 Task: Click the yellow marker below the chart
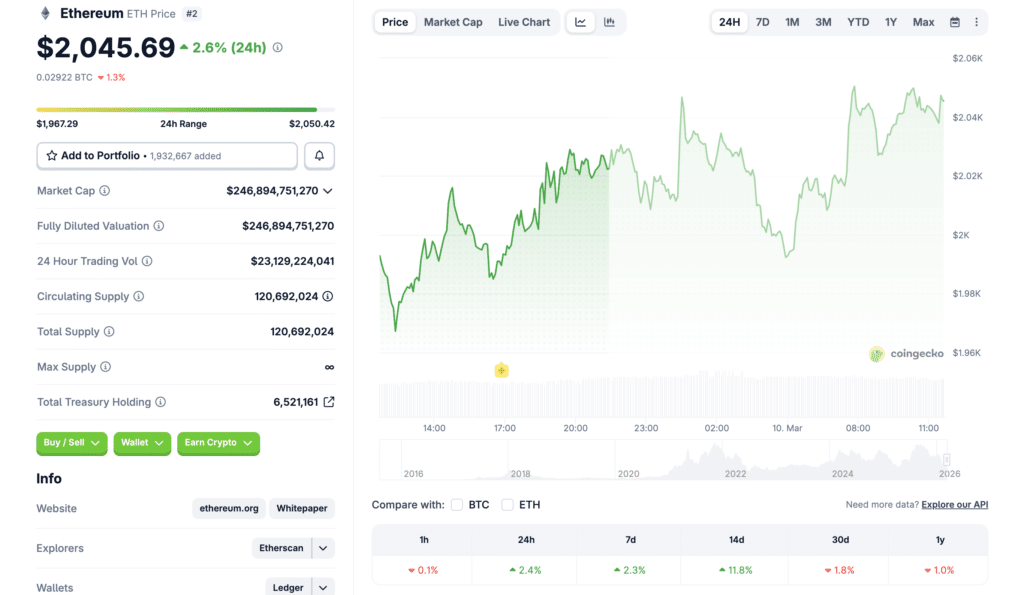pos(501,370)
